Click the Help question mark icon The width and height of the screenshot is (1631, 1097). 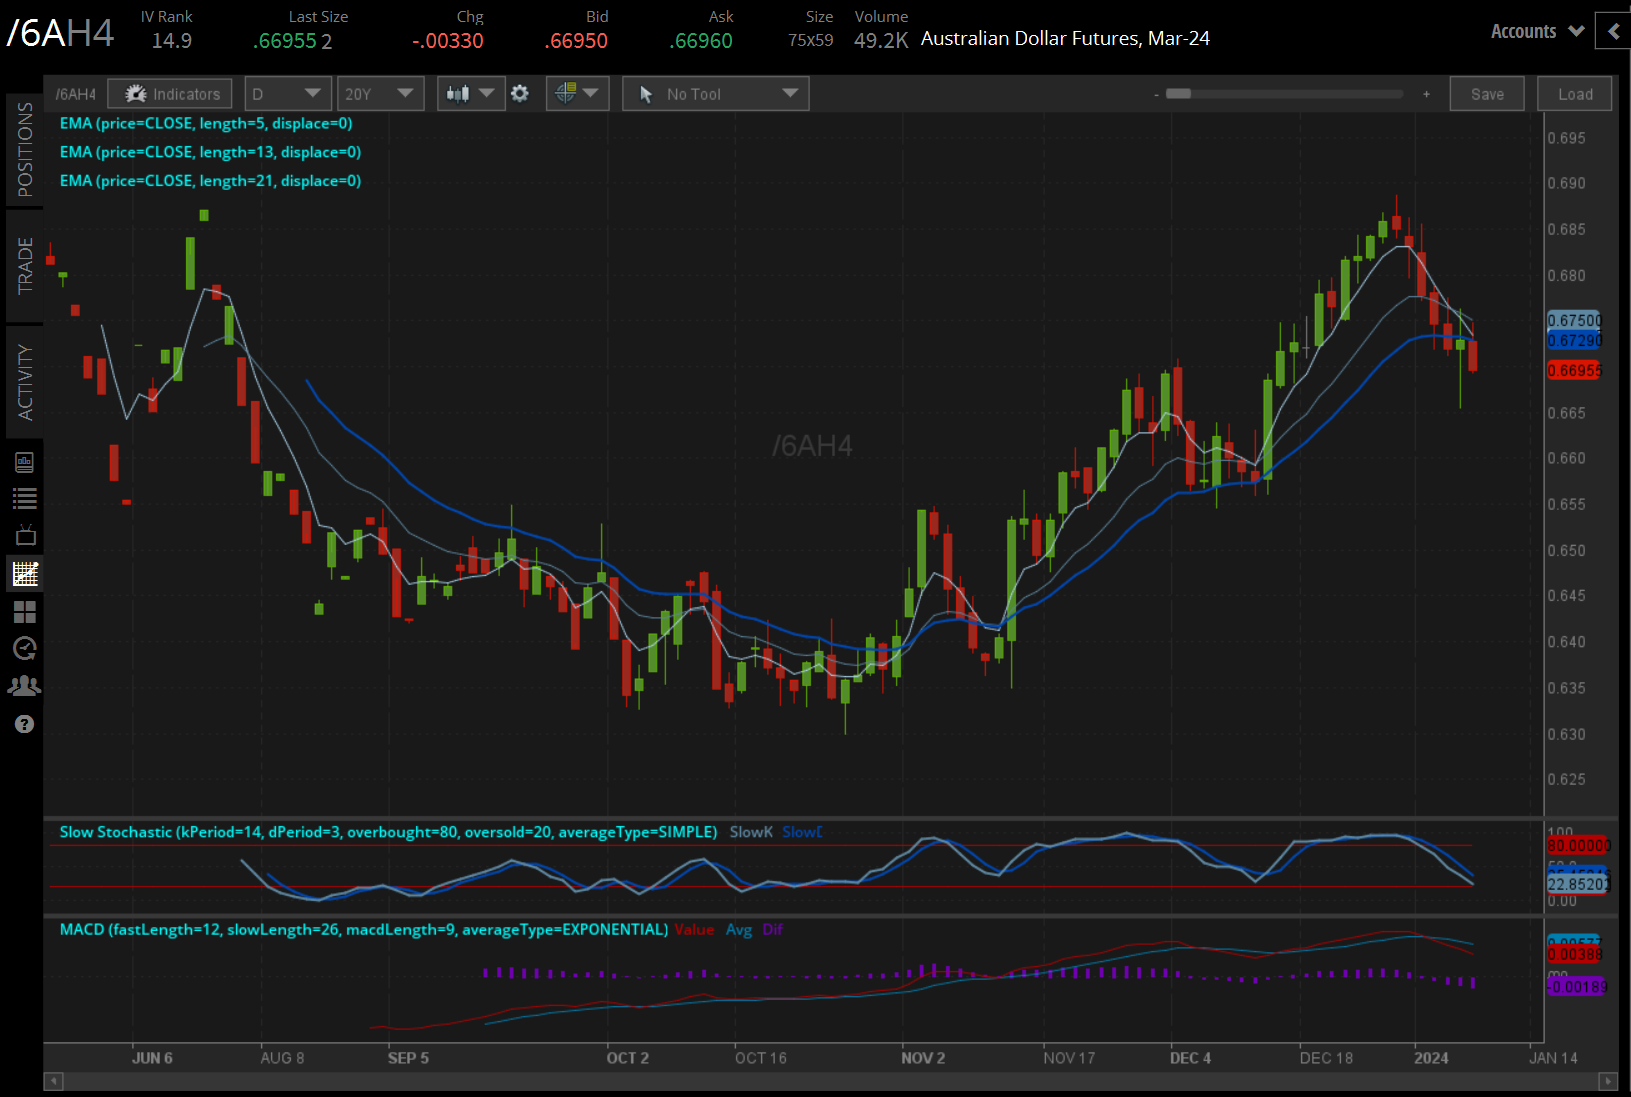click(25, 723)
